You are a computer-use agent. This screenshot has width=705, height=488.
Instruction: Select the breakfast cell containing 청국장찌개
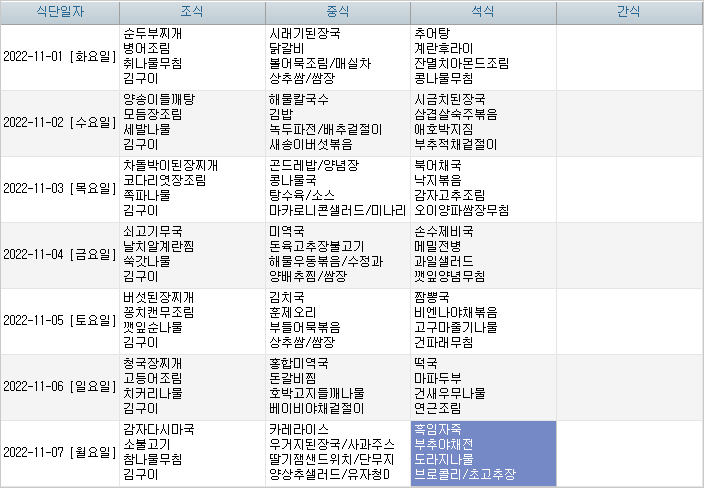coord(192,386)
